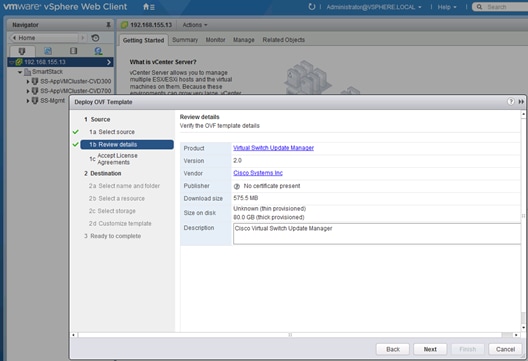The image size is (528, 361).
Task: Select SS-AppVMCluster-CVD700 in the tree
Action: (x=75, y=91)
